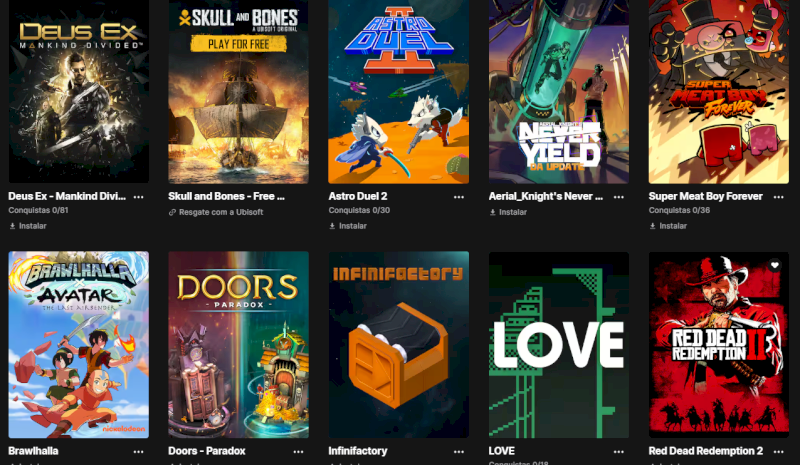The image size is (800, 465).
Task: Open three-dot menu for Skull and Bones
Action: pos(298,197)
